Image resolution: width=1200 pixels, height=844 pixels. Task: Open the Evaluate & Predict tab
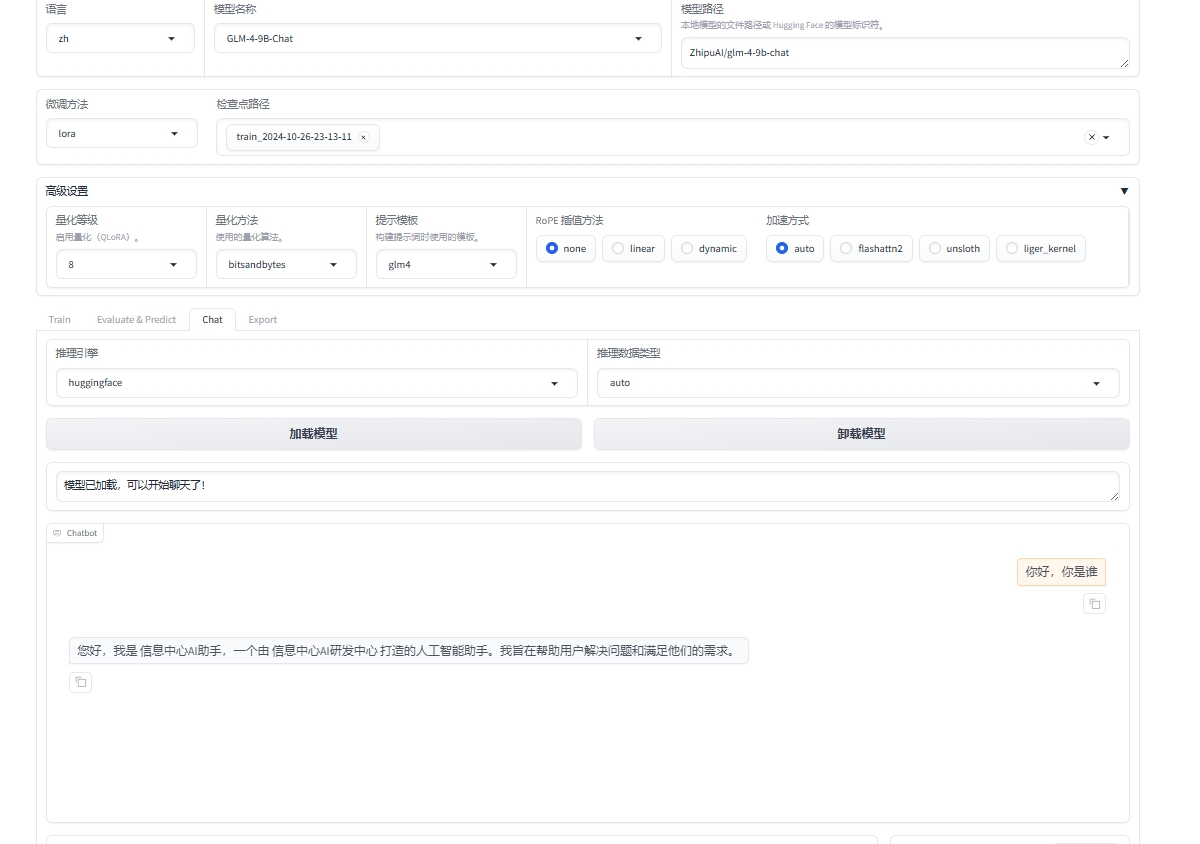[x=136, y=320]
